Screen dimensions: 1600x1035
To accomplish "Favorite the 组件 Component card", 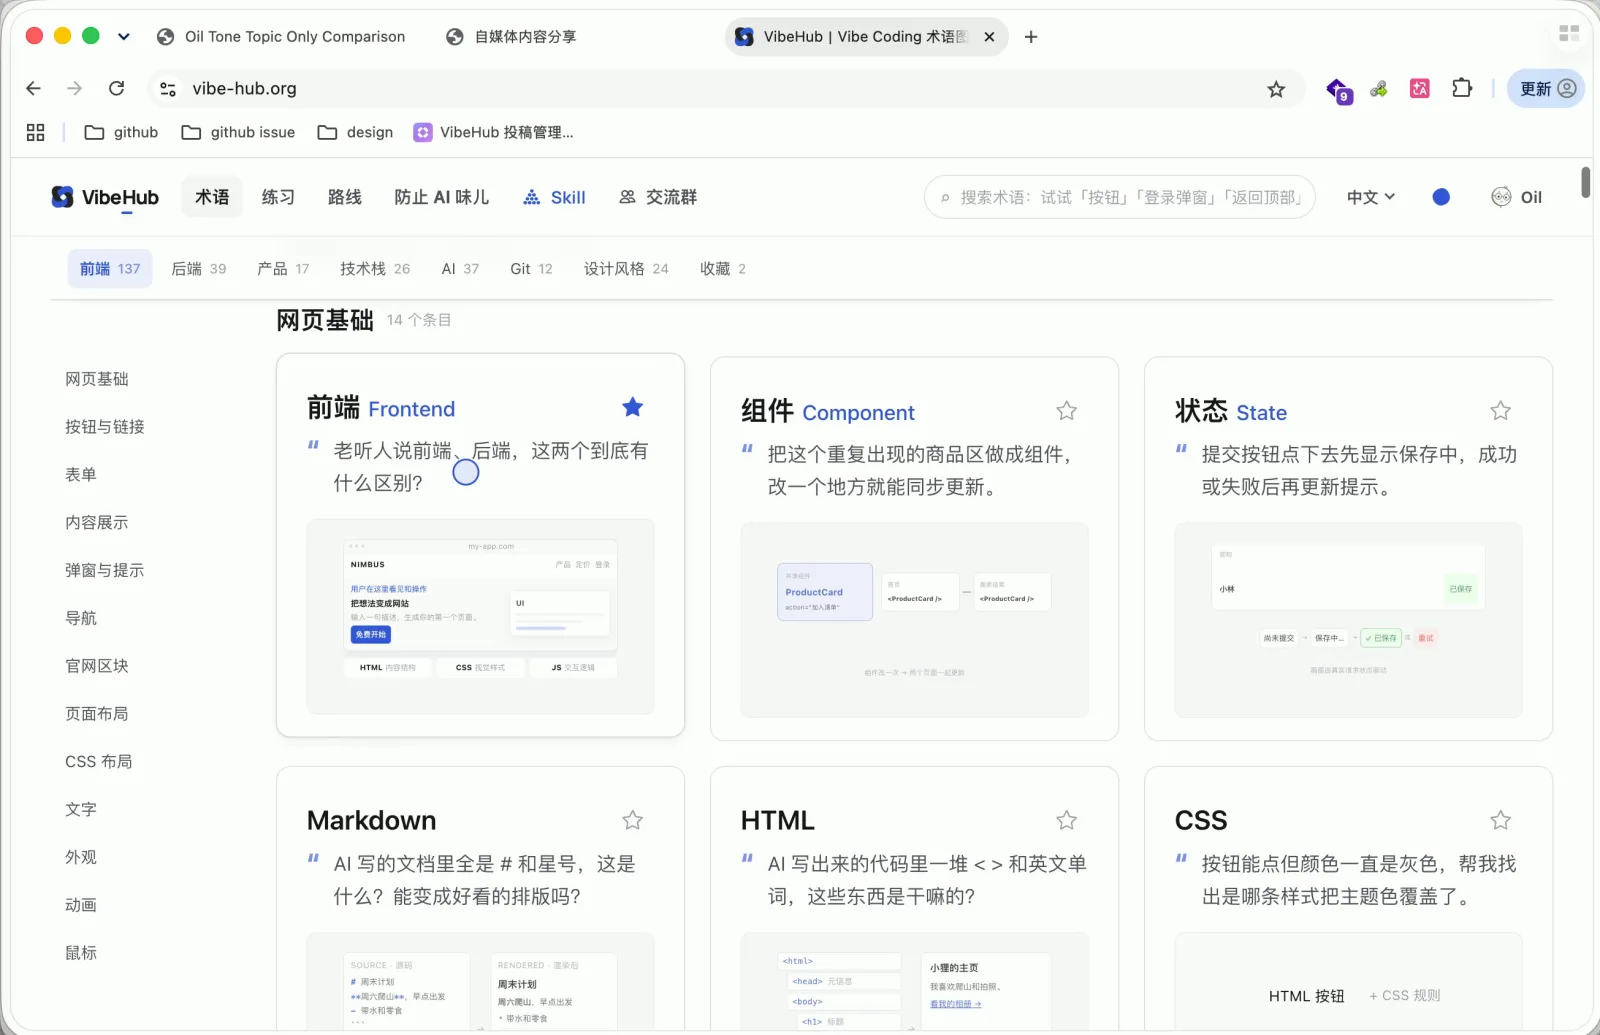I will 1066,411.
